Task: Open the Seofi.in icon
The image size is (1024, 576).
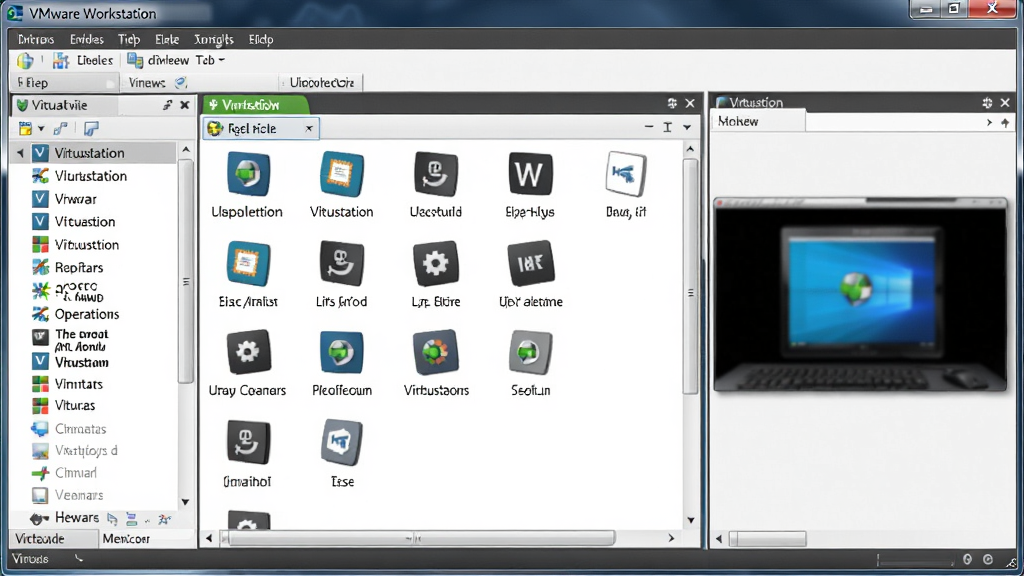Action: [x=530, y=353]
